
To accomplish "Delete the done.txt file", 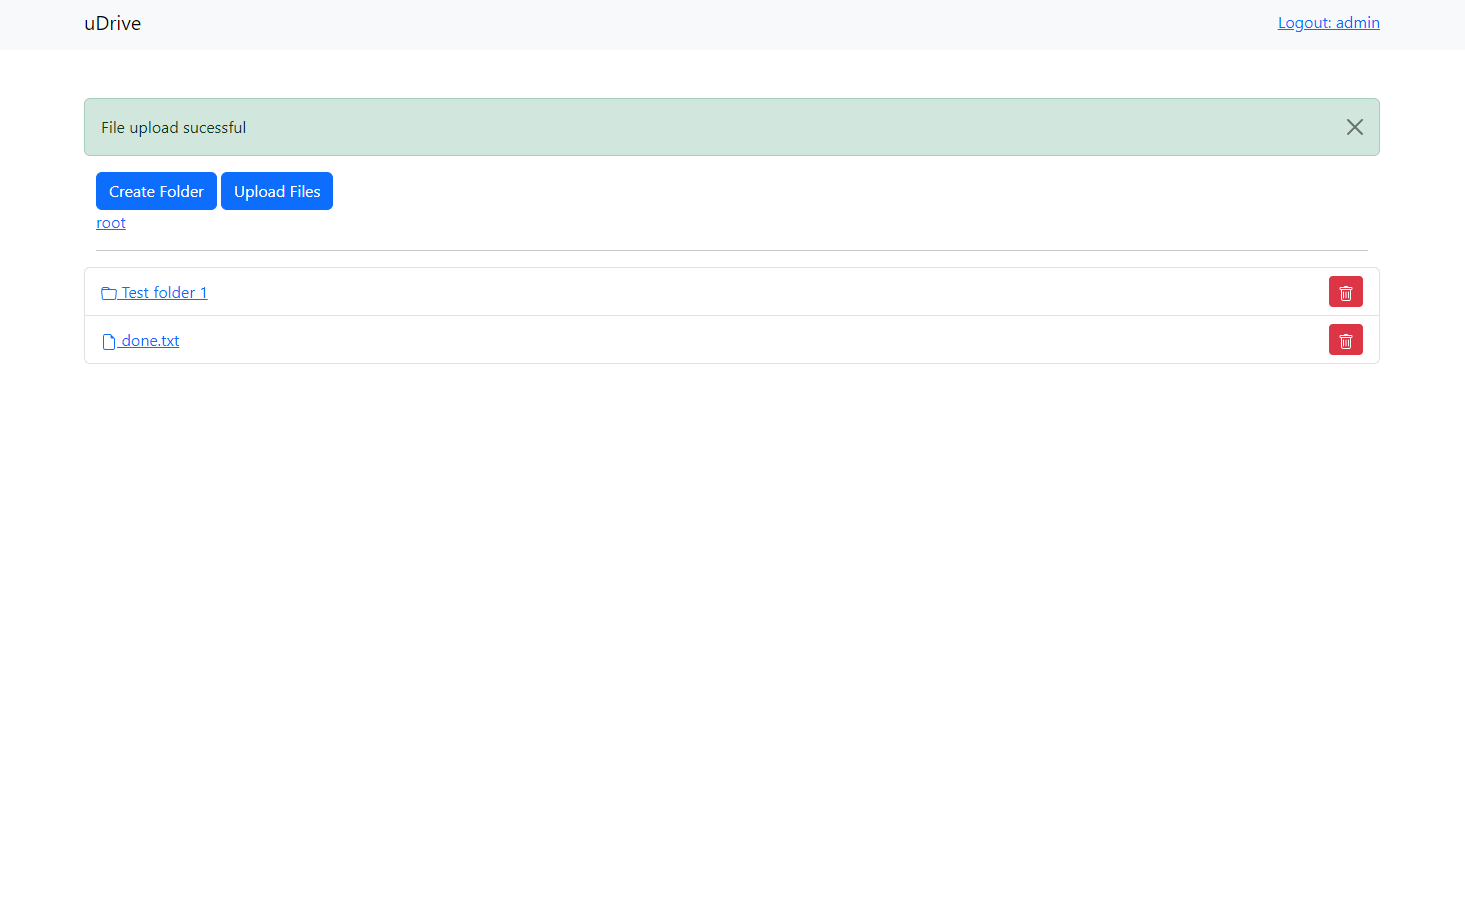I will [x=1345, y=340].
